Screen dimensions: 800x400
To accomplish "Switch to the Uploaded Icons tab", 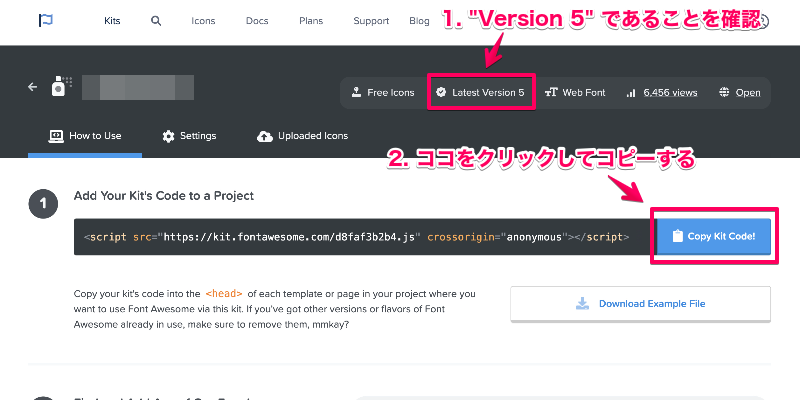I will pos(302,136).
